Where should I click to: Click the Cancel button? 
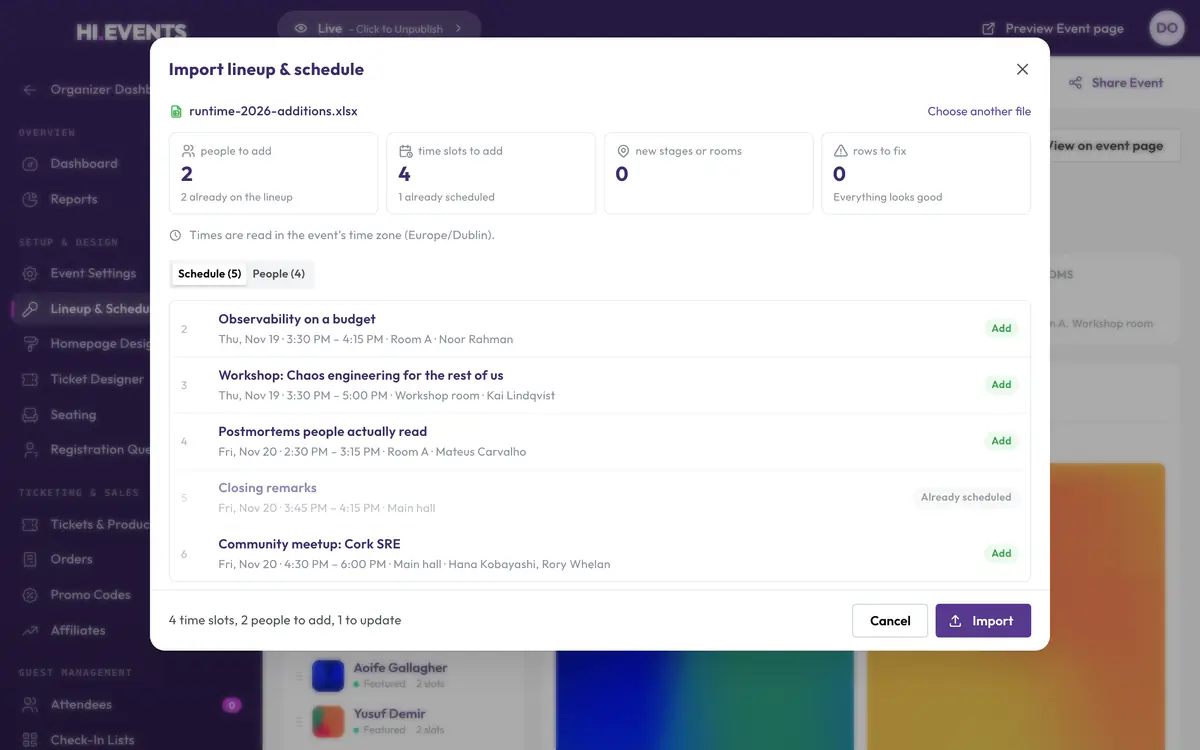[x=890, y=621]
